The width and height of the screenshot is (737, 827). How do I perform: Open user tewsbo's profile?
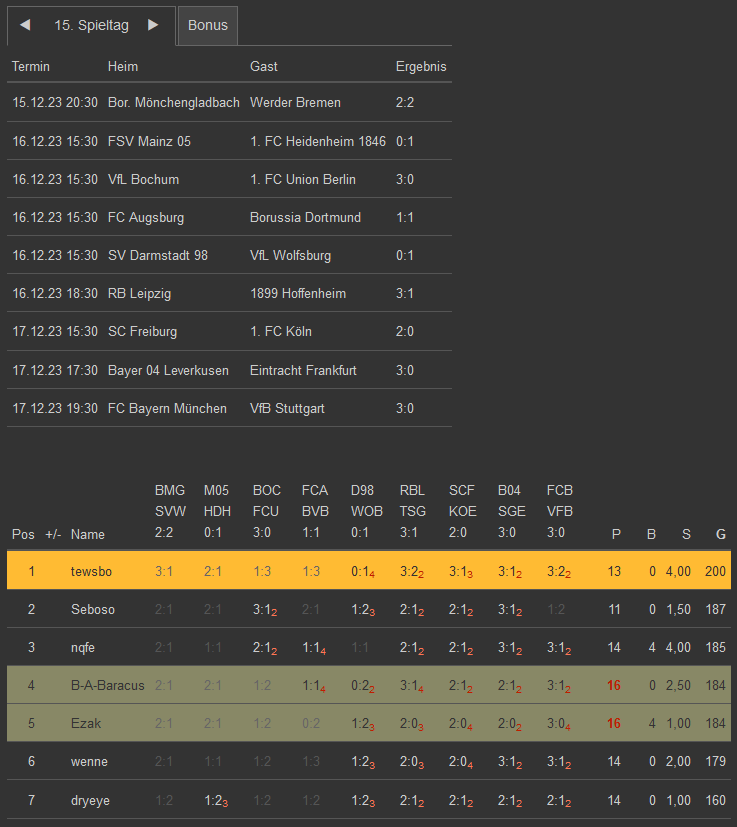(x=92, y=571)
